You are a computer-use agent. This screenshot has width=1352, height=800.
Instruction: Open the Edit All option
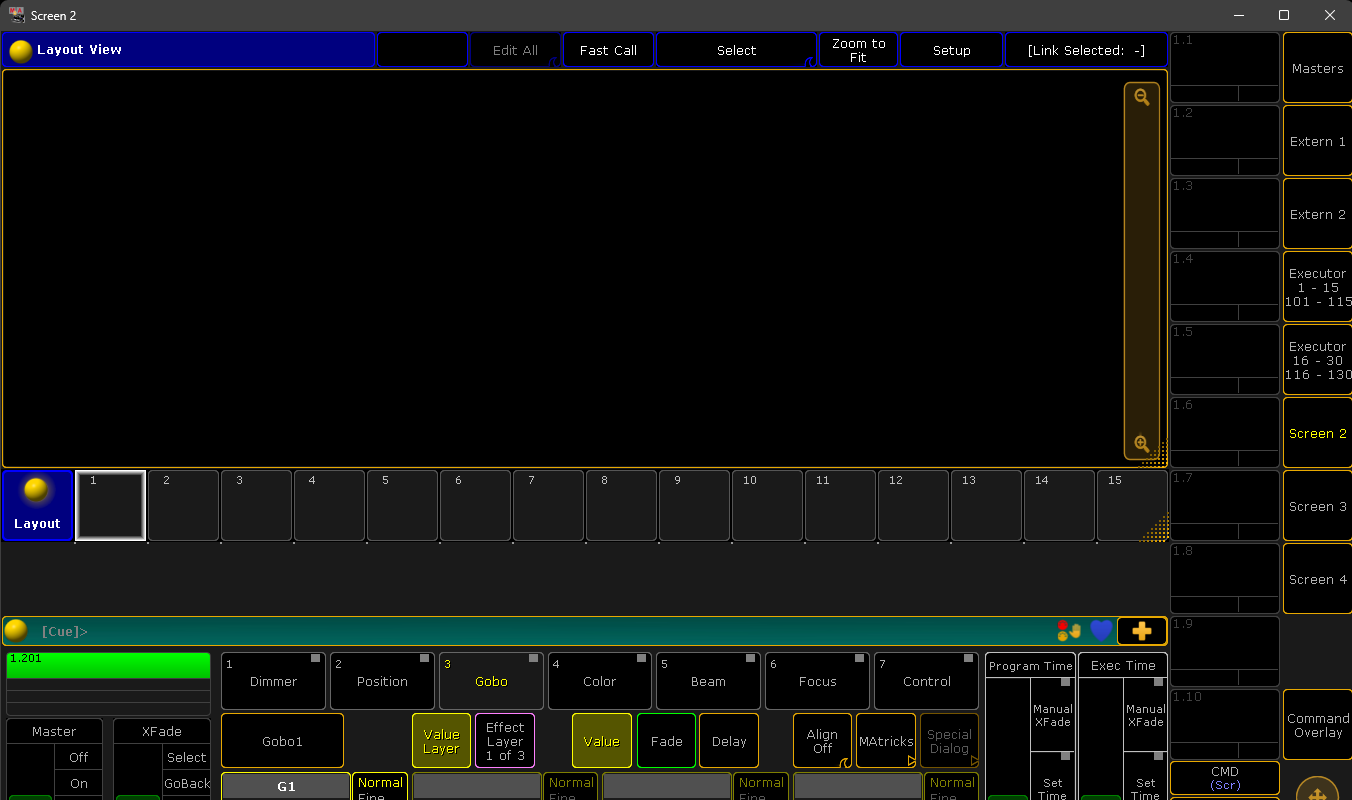(515, 50)
